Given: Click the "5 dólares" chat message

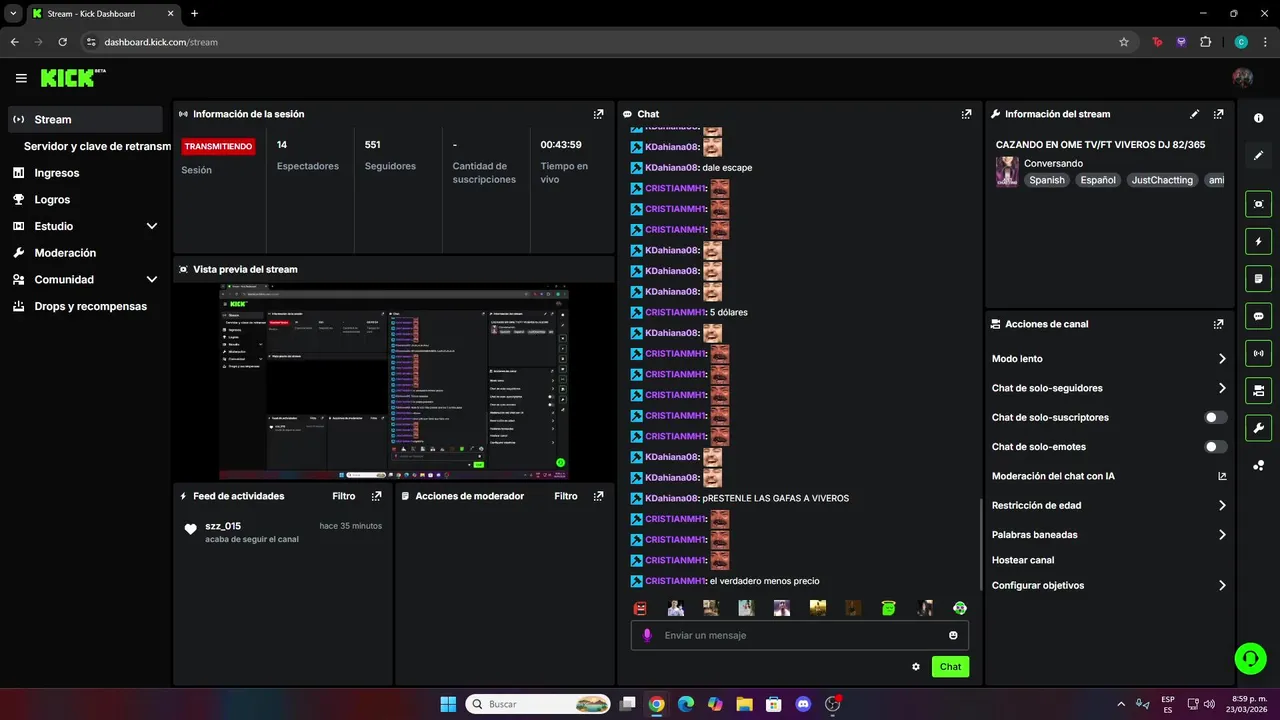Looking at the screenshot, I should [728, 312].
